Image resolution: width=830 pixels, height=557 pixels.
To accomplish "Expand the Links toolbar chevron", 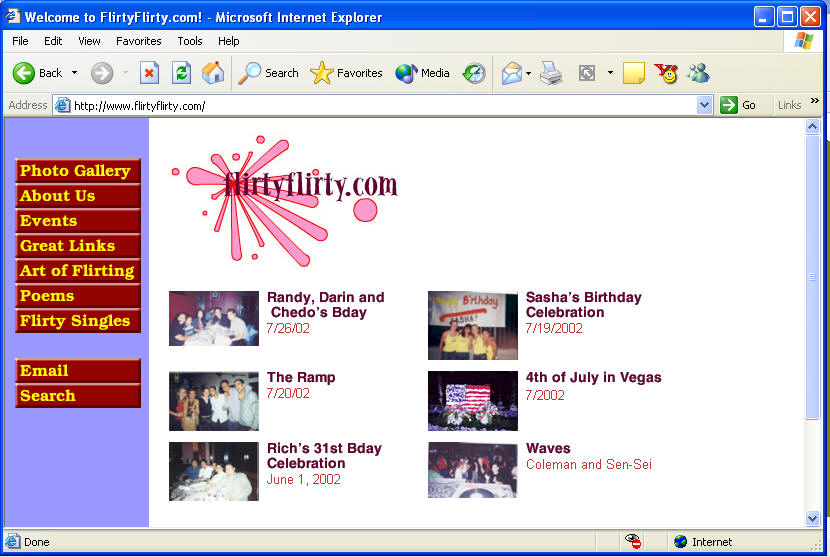I will [815, 101].
